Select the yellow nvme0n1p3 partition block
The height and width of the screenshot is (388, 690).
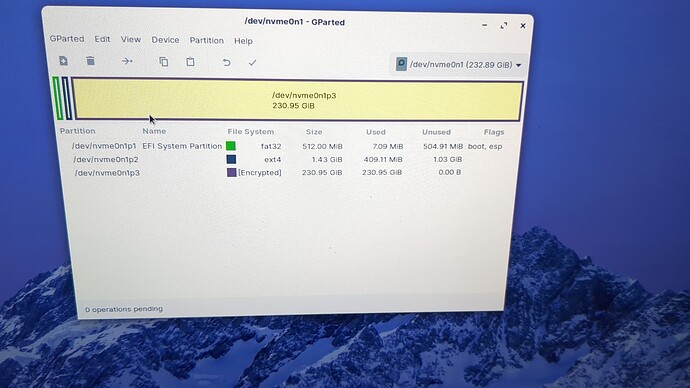point(297,100)
